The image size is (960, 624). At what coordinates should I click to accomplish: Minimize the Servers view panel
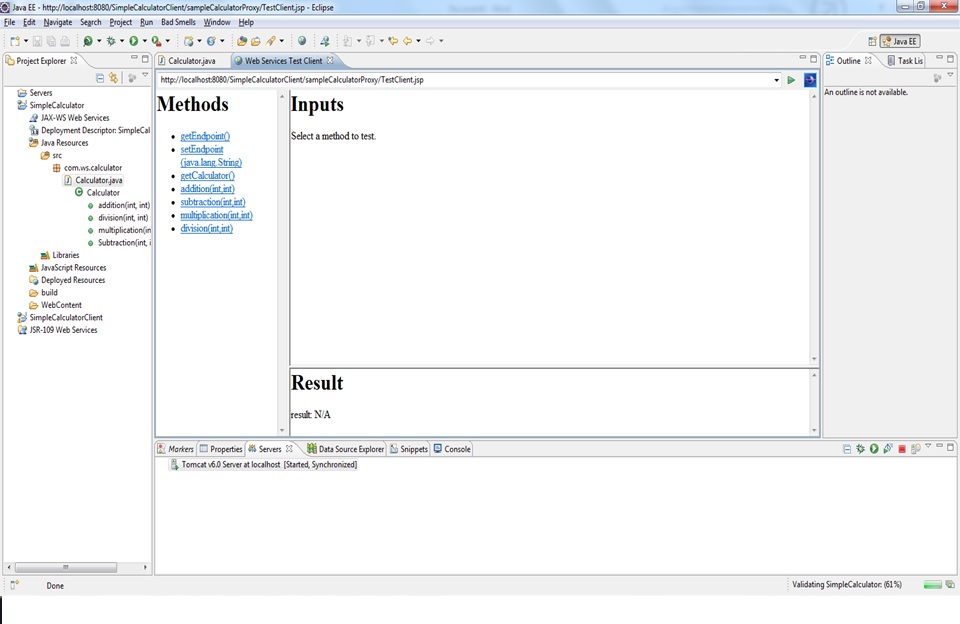939,446
